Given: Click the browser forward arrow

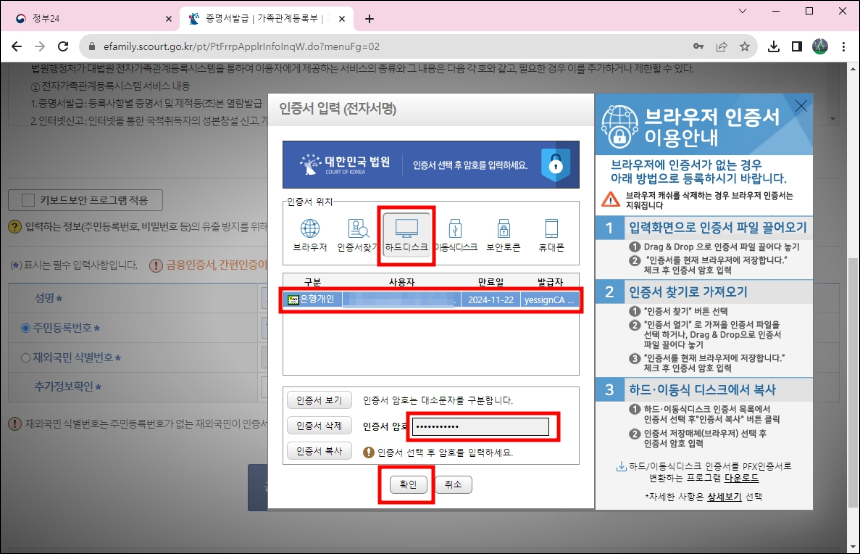Looking at the screenshot, I should [x=39, y=47].
